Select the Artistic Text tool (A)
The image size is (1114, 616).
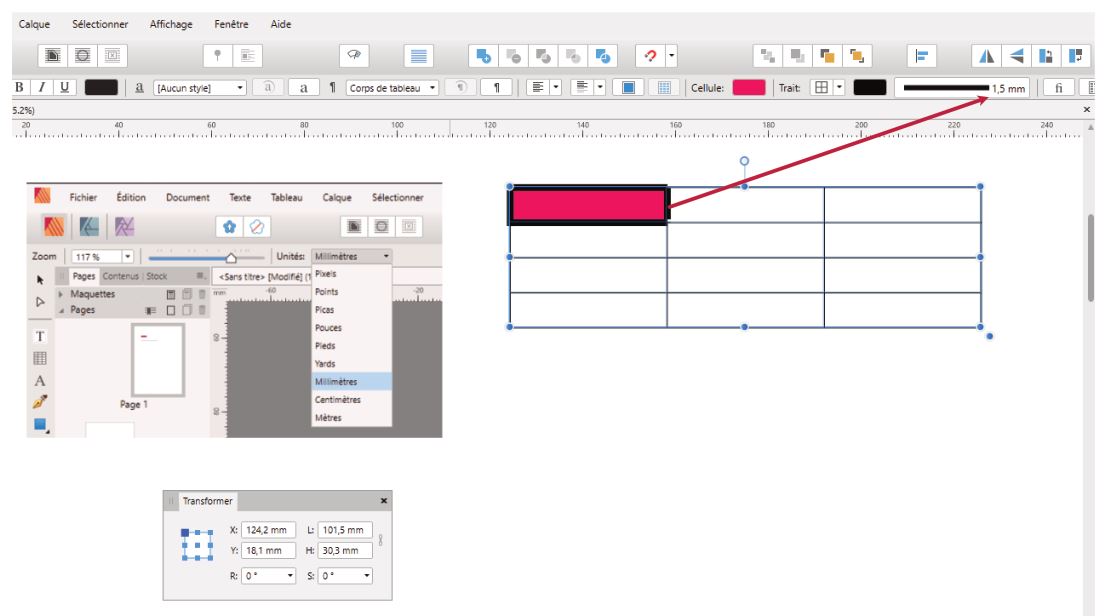coord(40,381)
